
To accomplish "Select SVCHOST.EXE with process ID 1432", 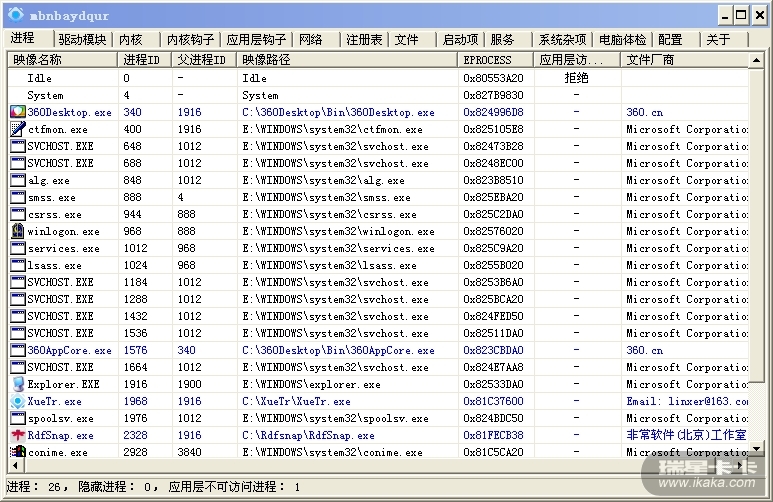I will (60, 316).
